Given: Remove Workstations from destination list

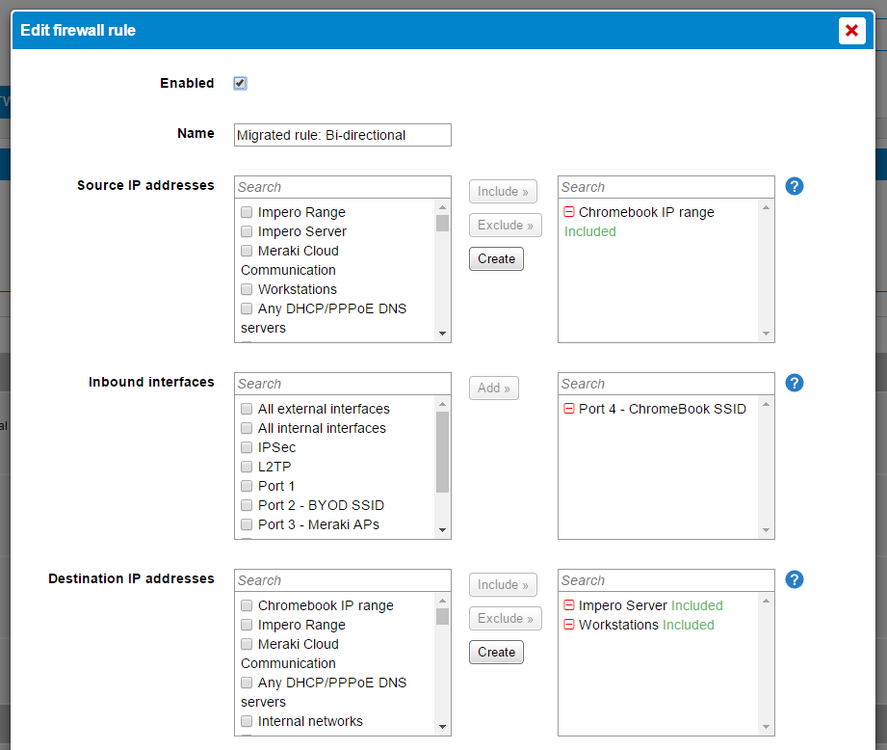Looking at the screenshot, I should 569,624.
